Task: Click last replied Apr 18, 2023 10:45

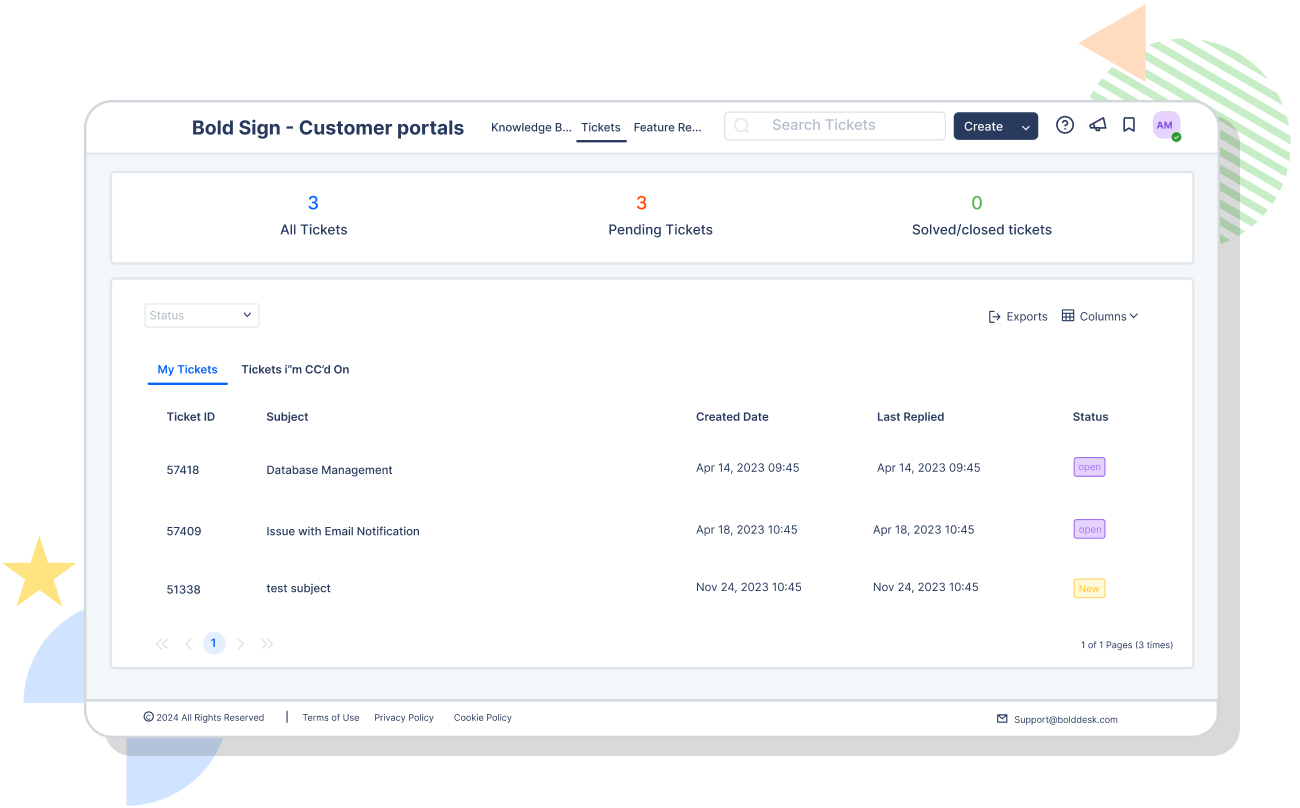Action: tap(924, 530)
